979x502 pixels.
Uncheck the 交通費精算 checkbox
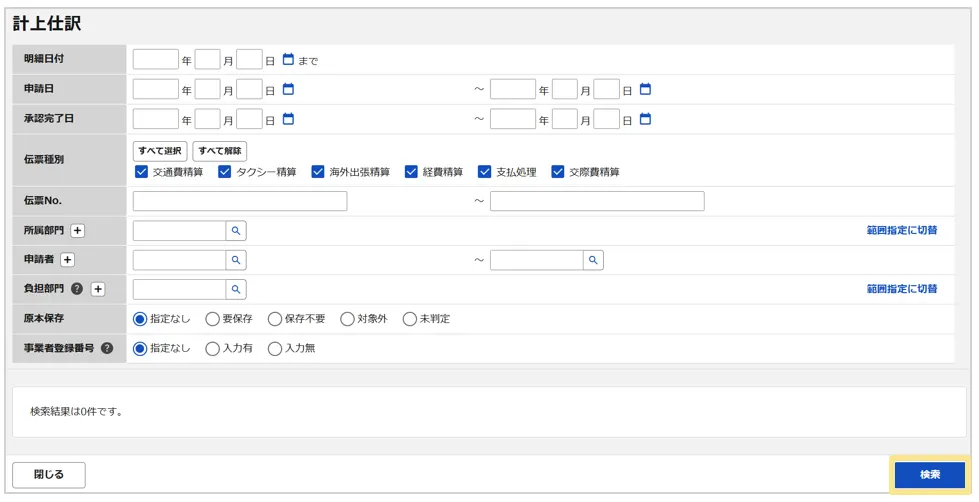tap(141, 172)
